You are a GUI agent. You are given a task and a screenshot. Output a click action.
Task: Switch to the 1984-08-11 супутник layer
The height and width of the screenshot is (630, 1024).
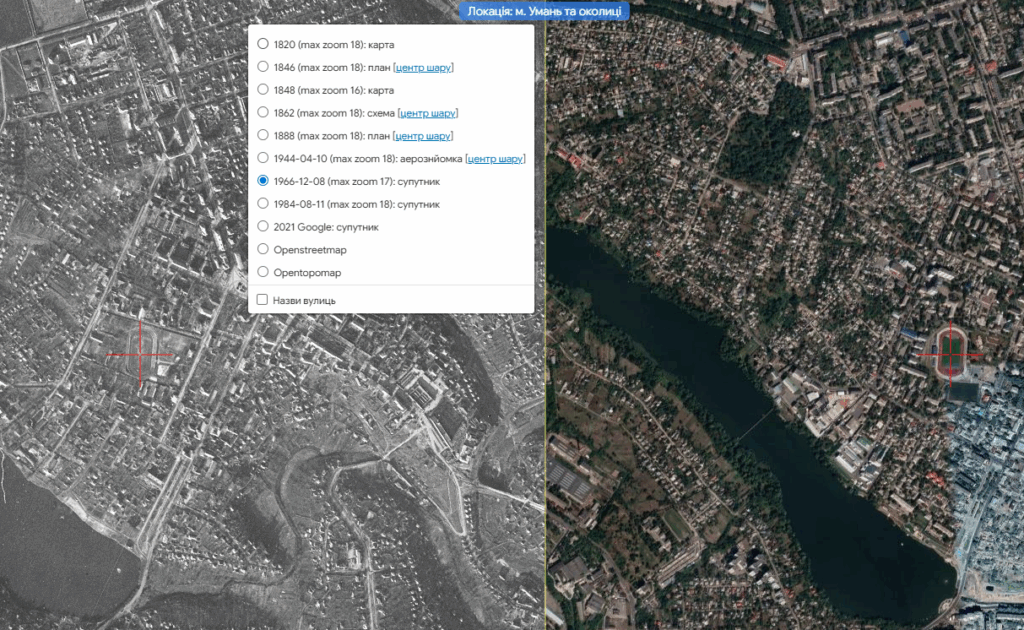263,204
